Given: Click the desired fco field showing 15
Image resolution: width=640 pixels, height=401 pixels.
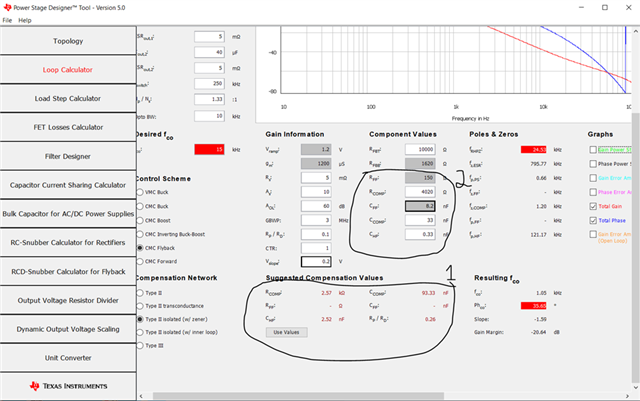Looking at the screenshot, I should click(x=209, y=149).
